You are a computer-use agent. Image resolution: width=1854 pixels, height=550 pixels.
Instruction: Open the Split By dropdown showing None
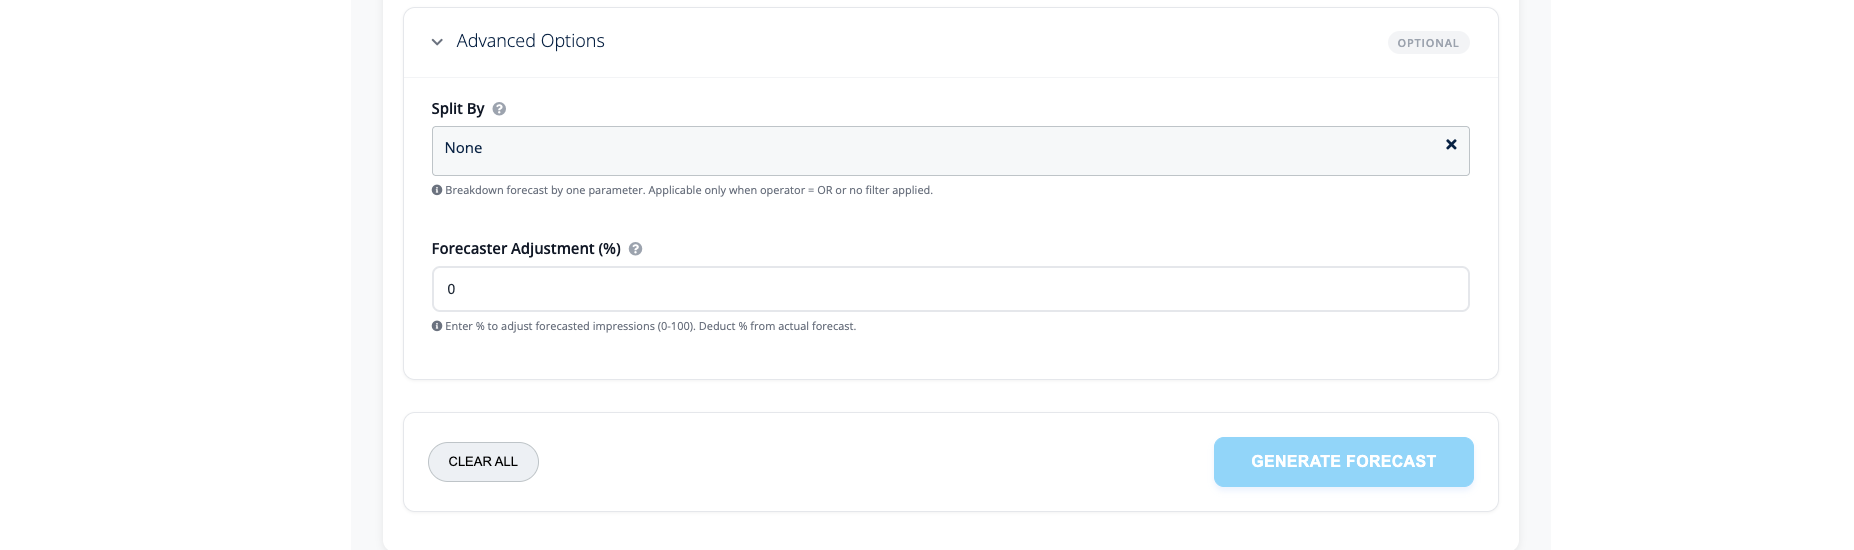point(950,151)
